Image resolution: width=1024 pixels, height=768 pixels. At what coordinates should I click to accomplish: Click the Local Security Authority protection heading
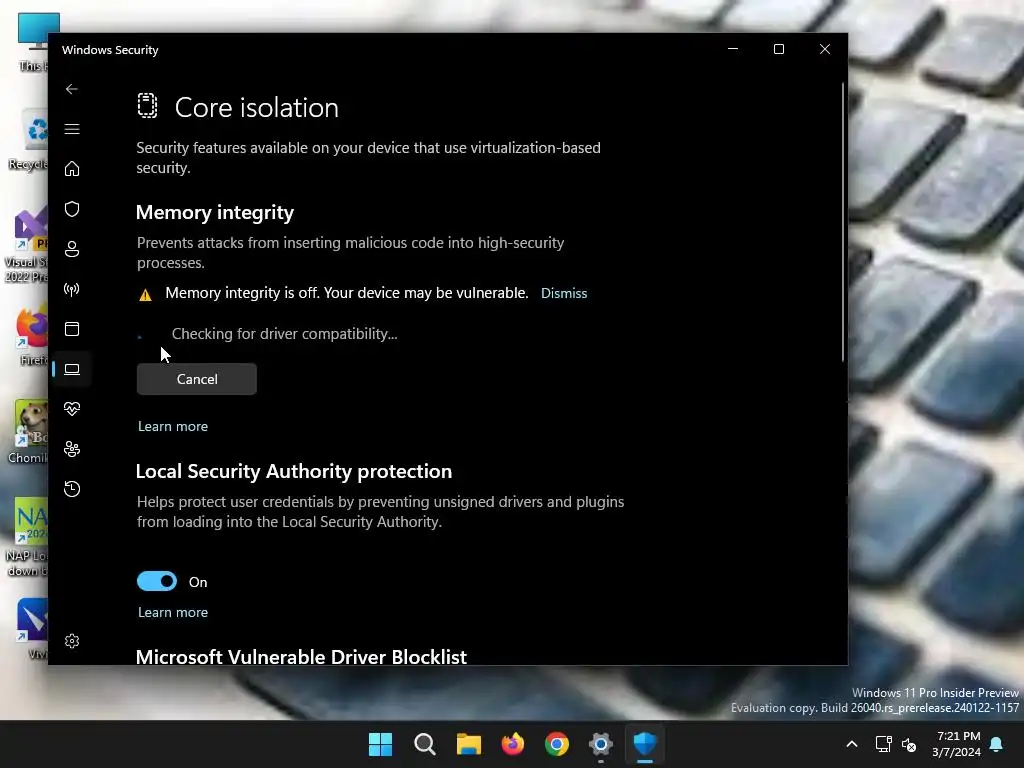point(294,471)
